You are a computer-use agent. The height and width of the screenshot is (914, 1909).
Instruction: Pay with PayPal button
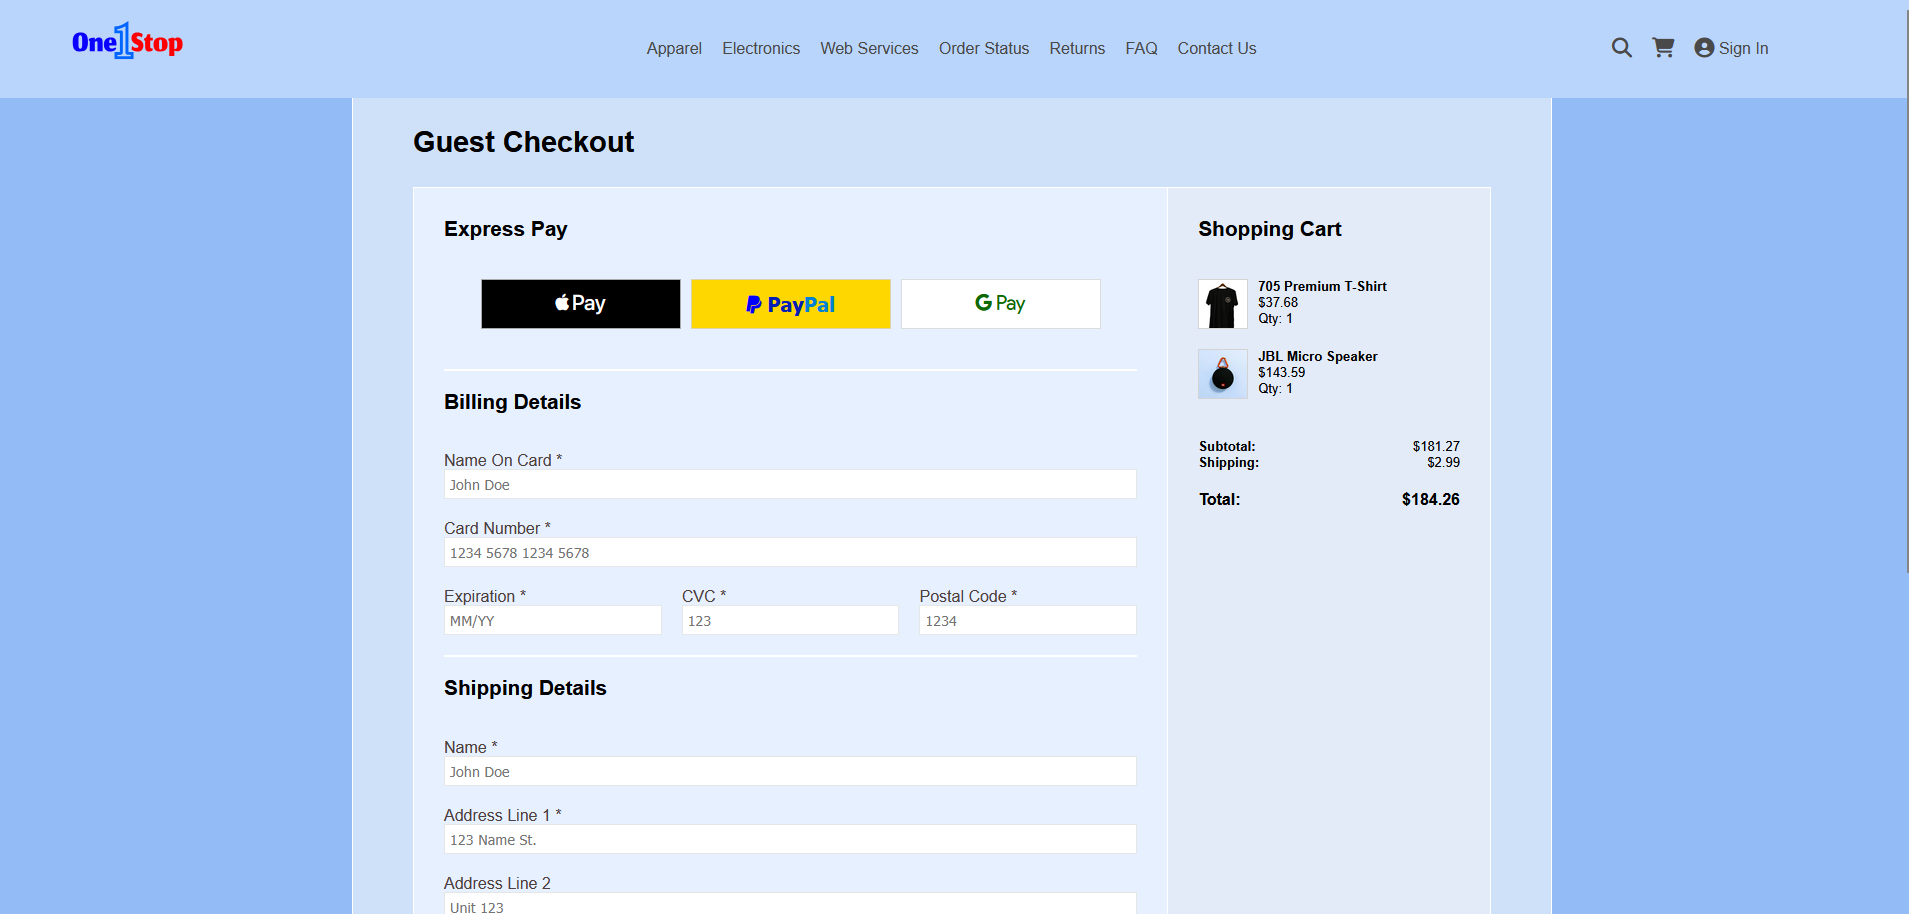791,304
